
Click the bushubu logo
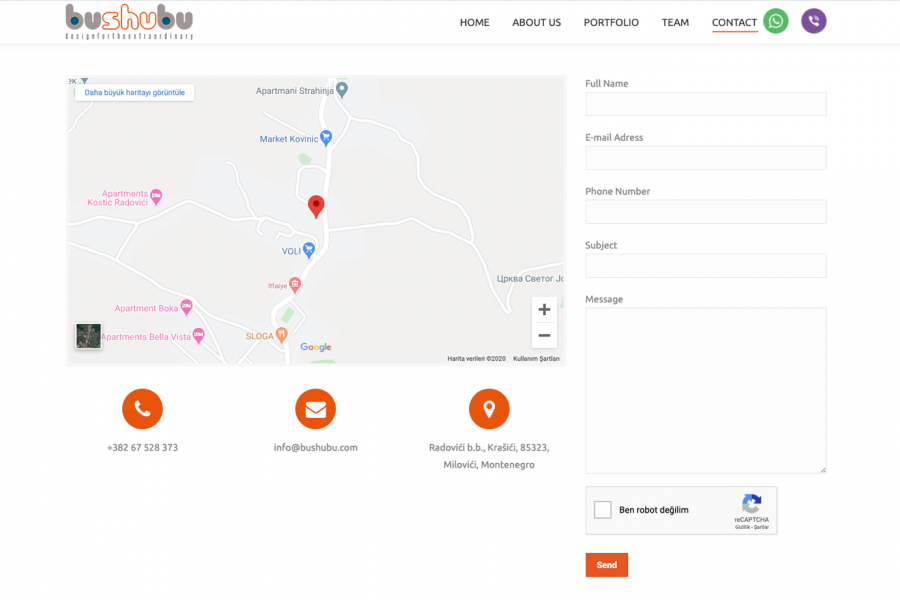(x=129, y=21)
